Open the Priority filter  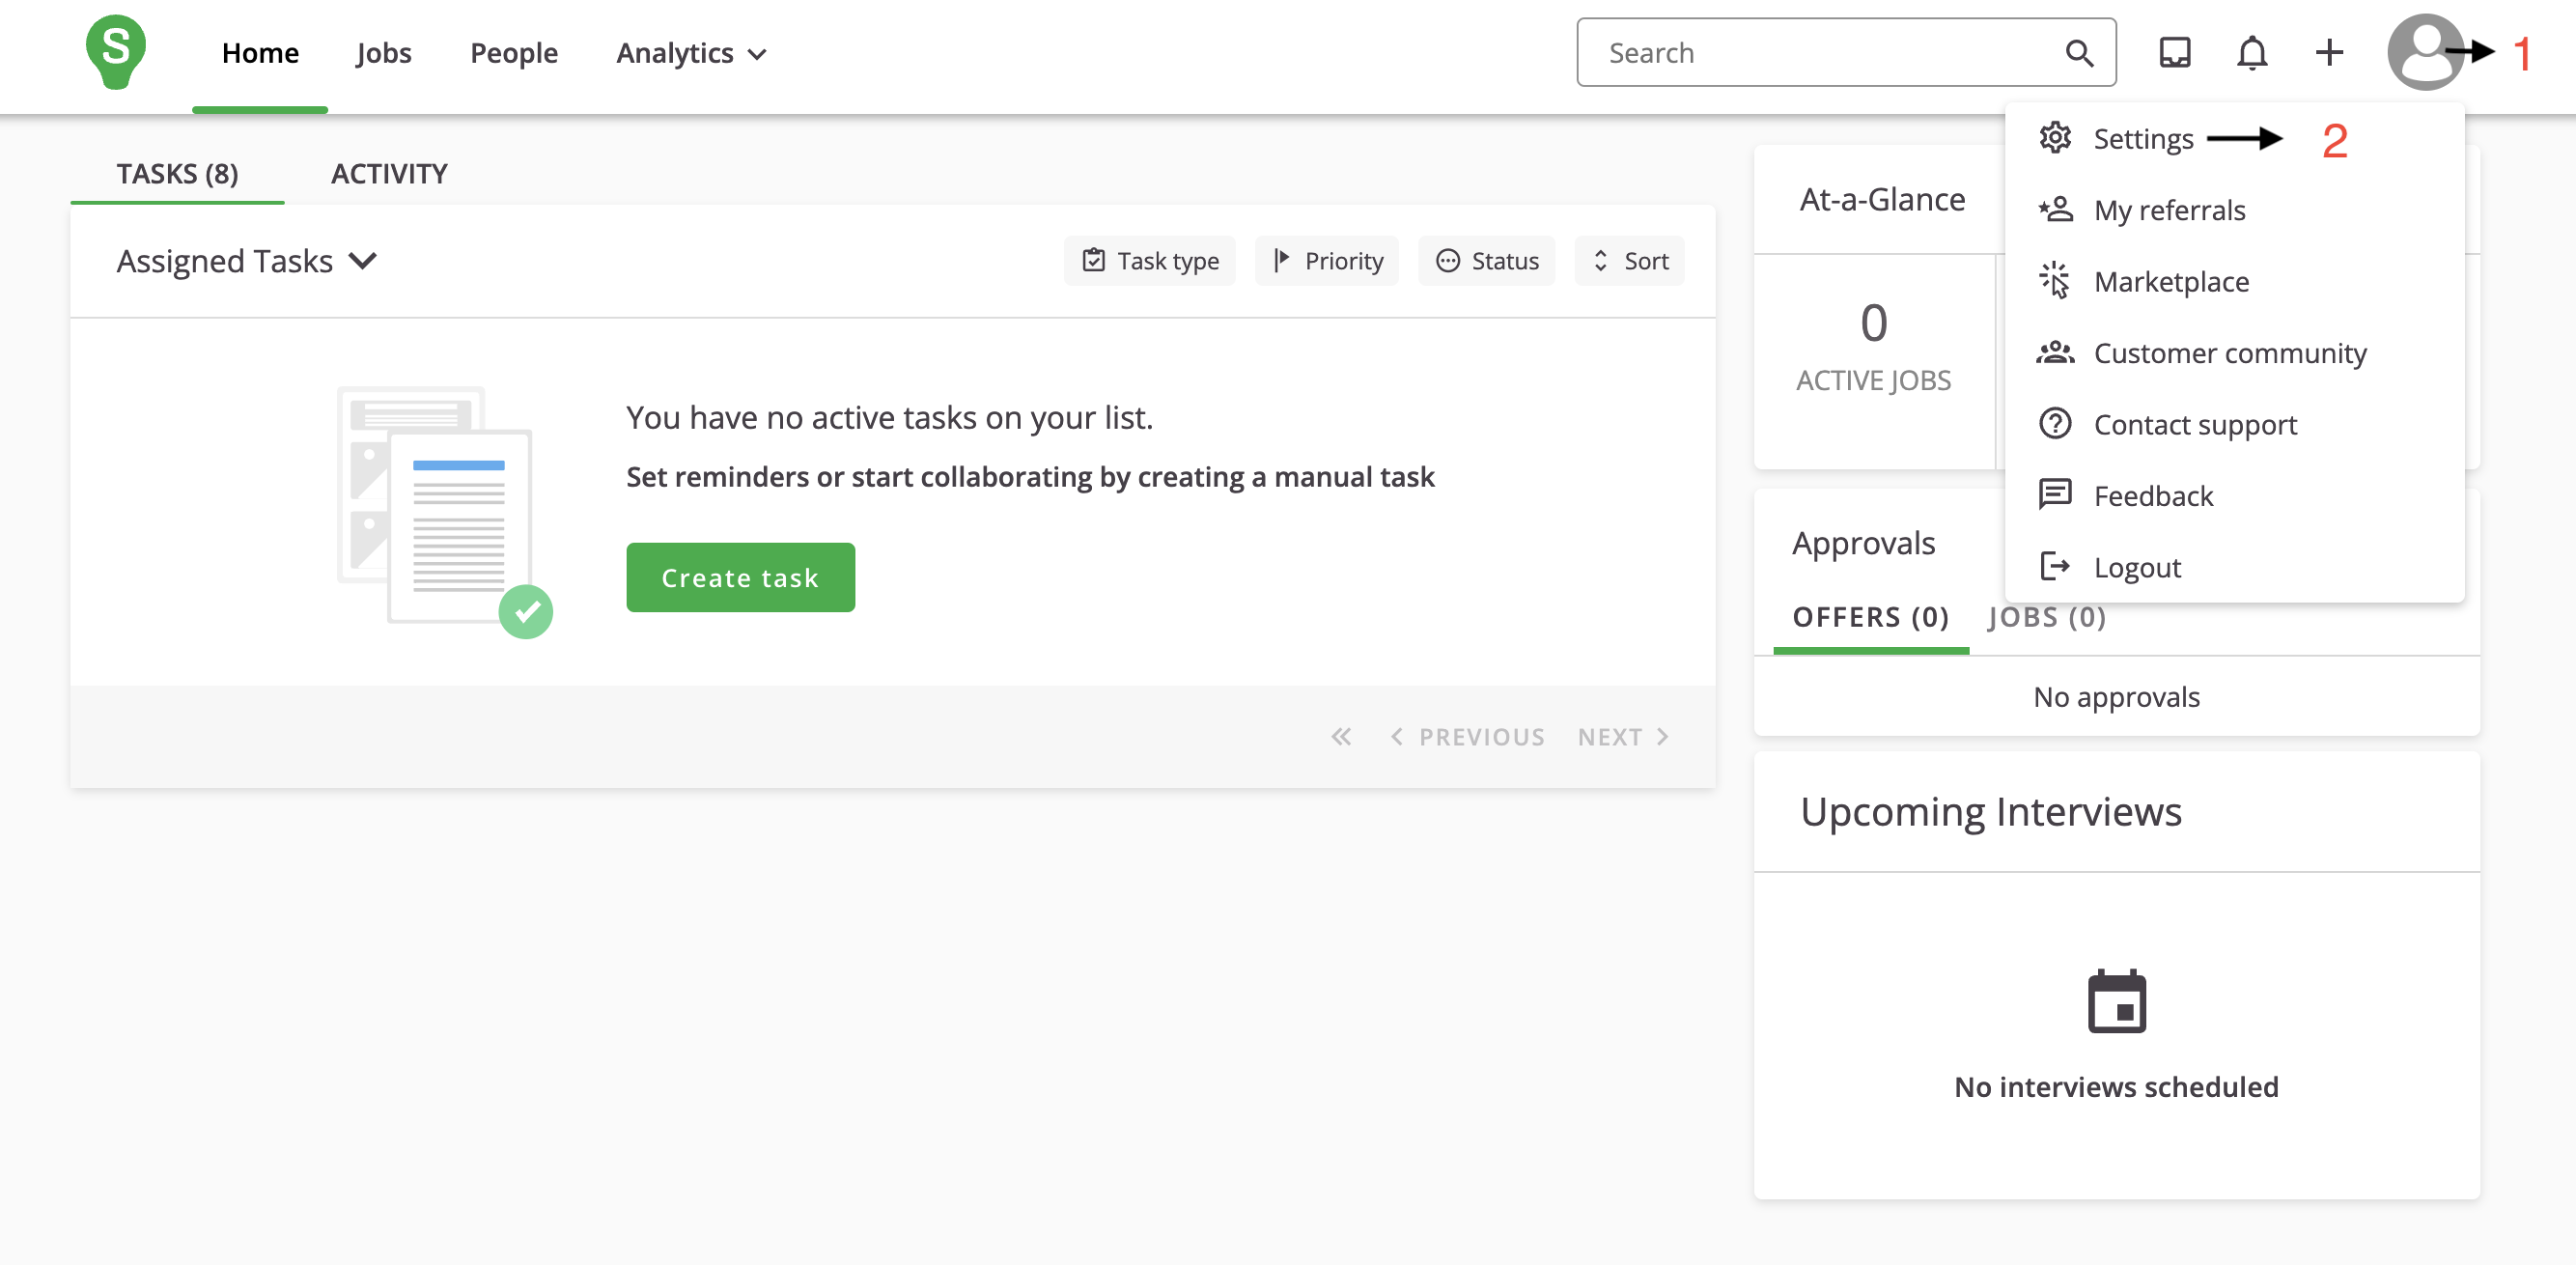[x=1327, y=261]
